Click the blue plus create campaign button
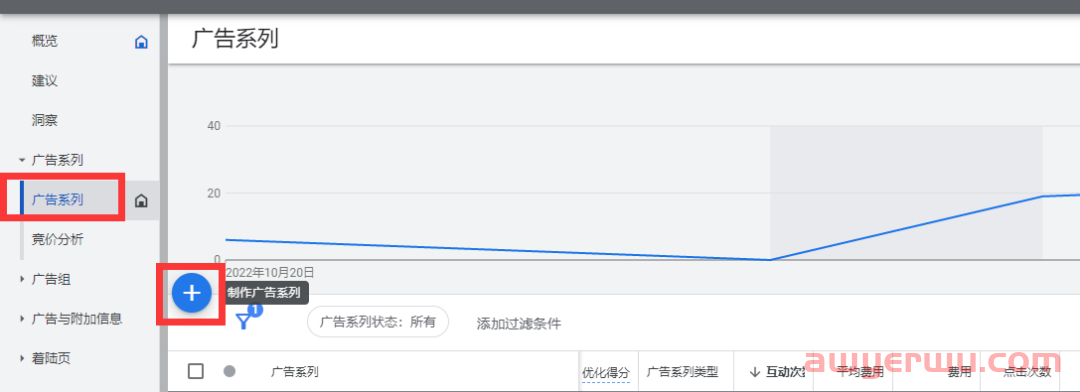Viewport: 1080px width, 392px height. (x=191, y=293)
